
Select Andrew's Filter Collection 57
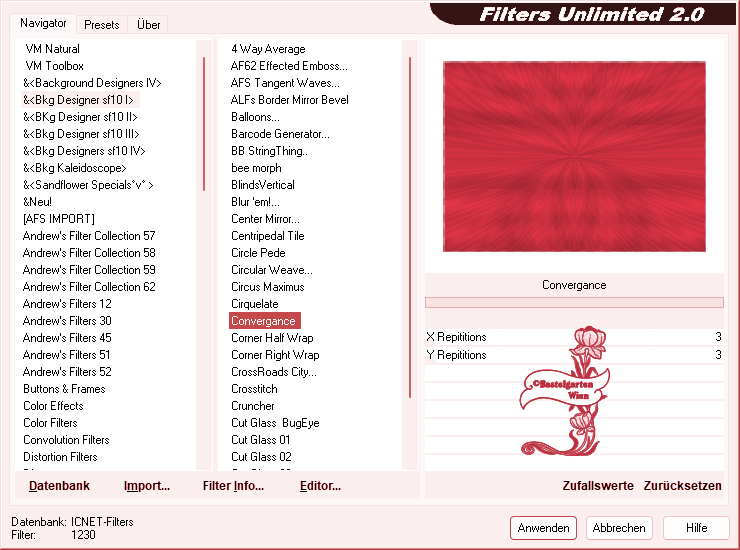point(89,236)
